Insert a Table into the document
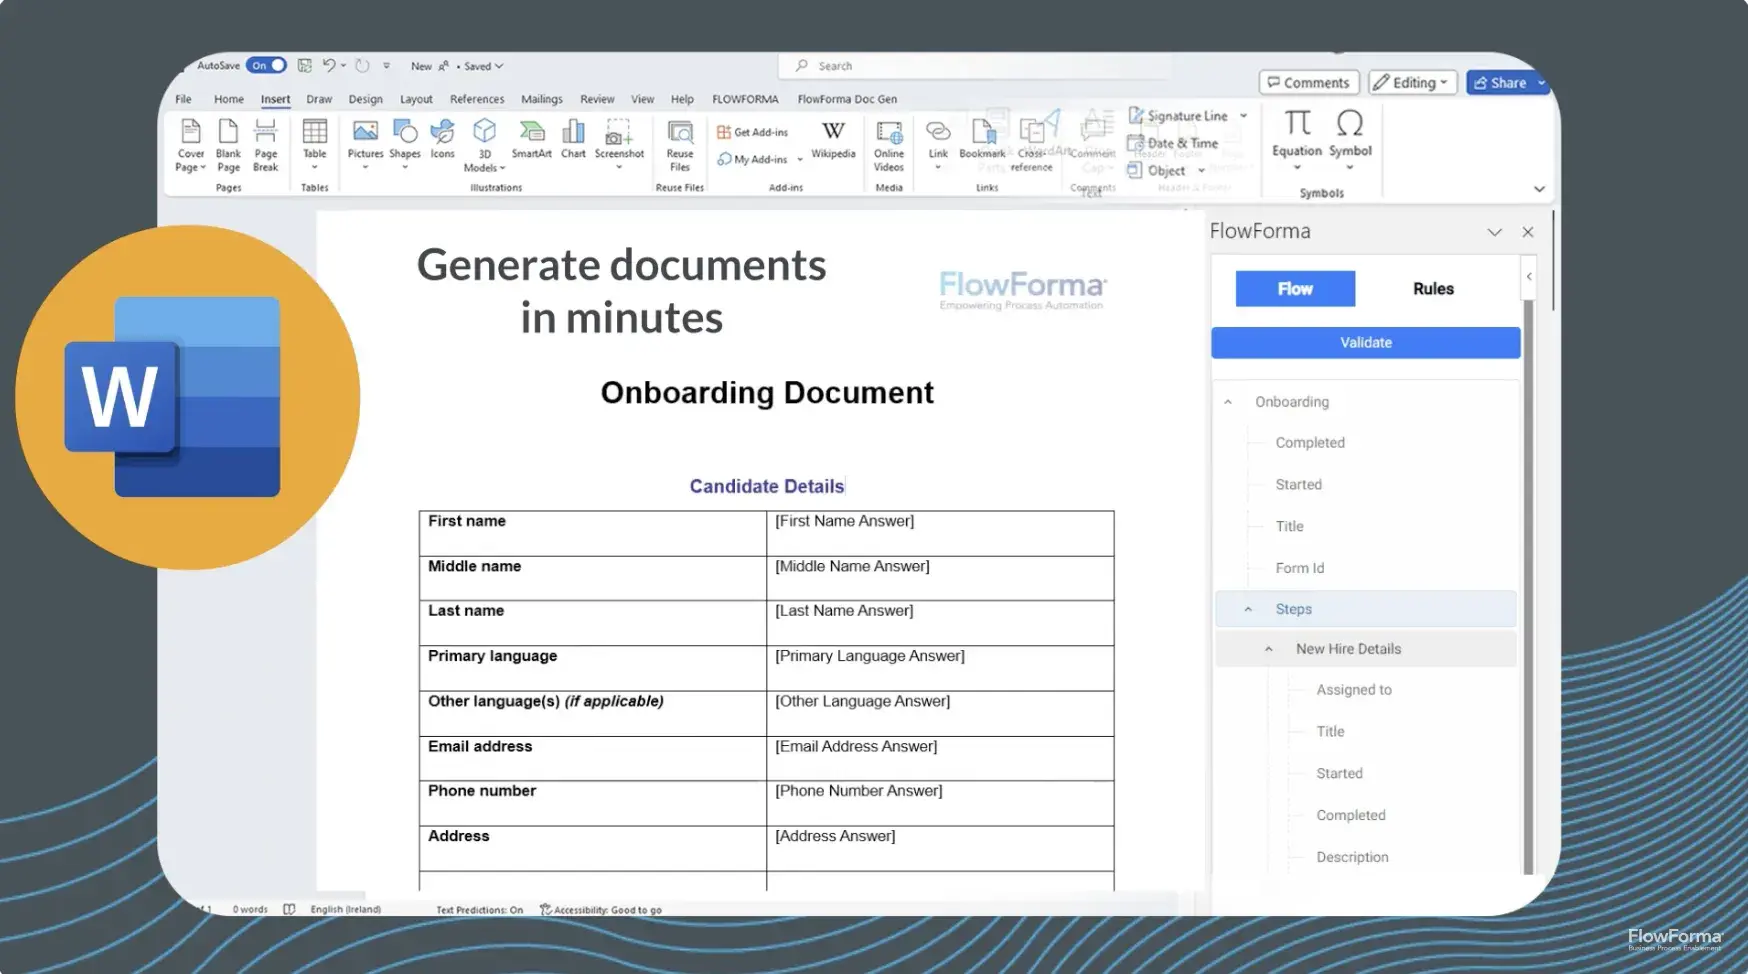1748x974 pixels. point(315,143)
